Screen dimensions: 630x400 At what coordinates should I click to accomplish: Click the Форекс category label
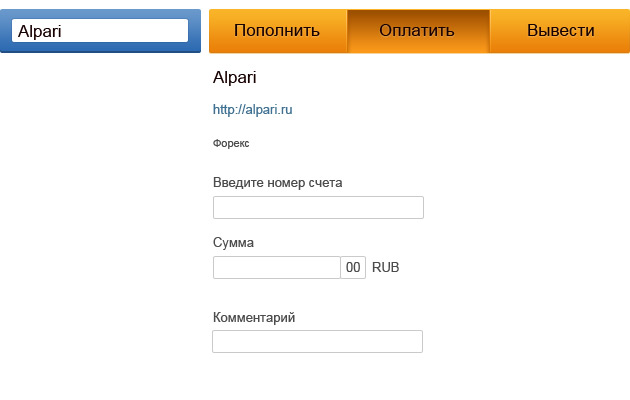coord(231,143)
